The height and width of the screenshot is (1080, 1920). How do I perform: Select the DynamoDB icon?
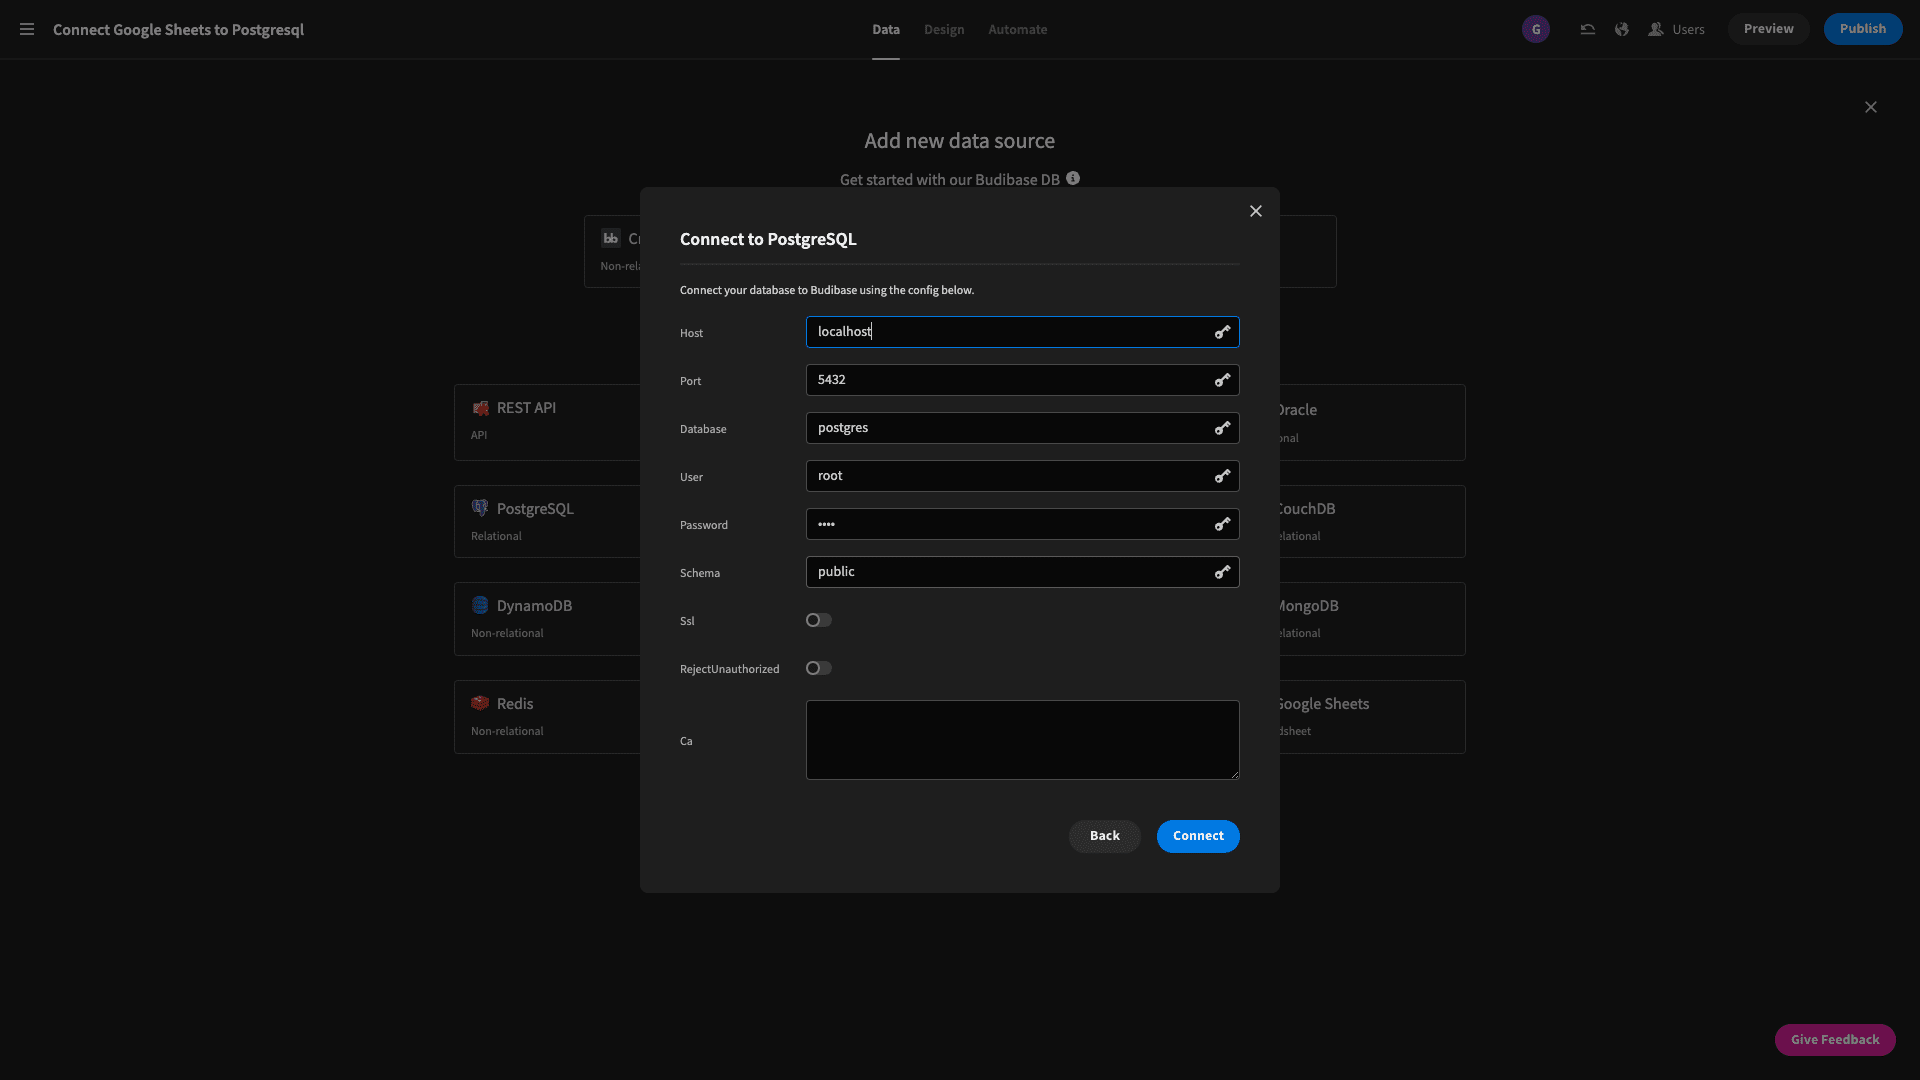[x=480, y=605]
